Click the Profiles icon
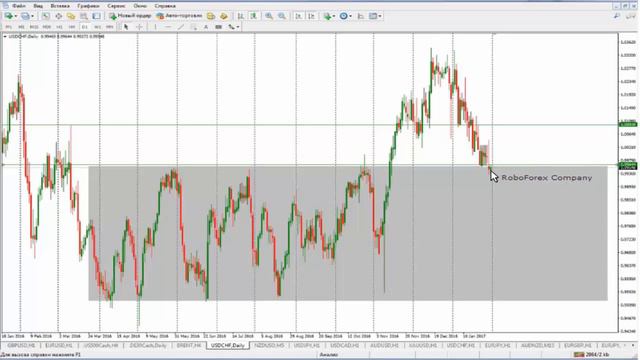The image size is (640, 360). (x=26, y=16)
